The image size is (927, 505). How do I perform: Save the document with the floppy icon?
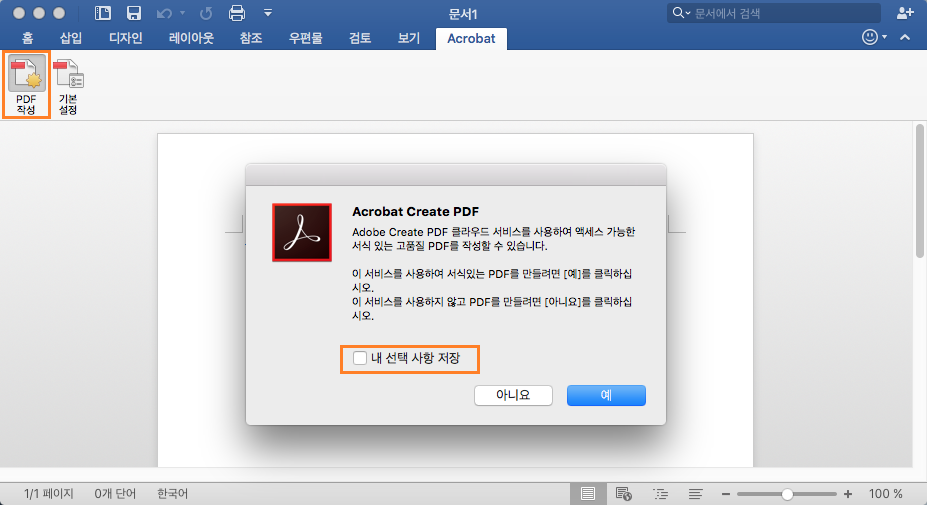[134, 13]
